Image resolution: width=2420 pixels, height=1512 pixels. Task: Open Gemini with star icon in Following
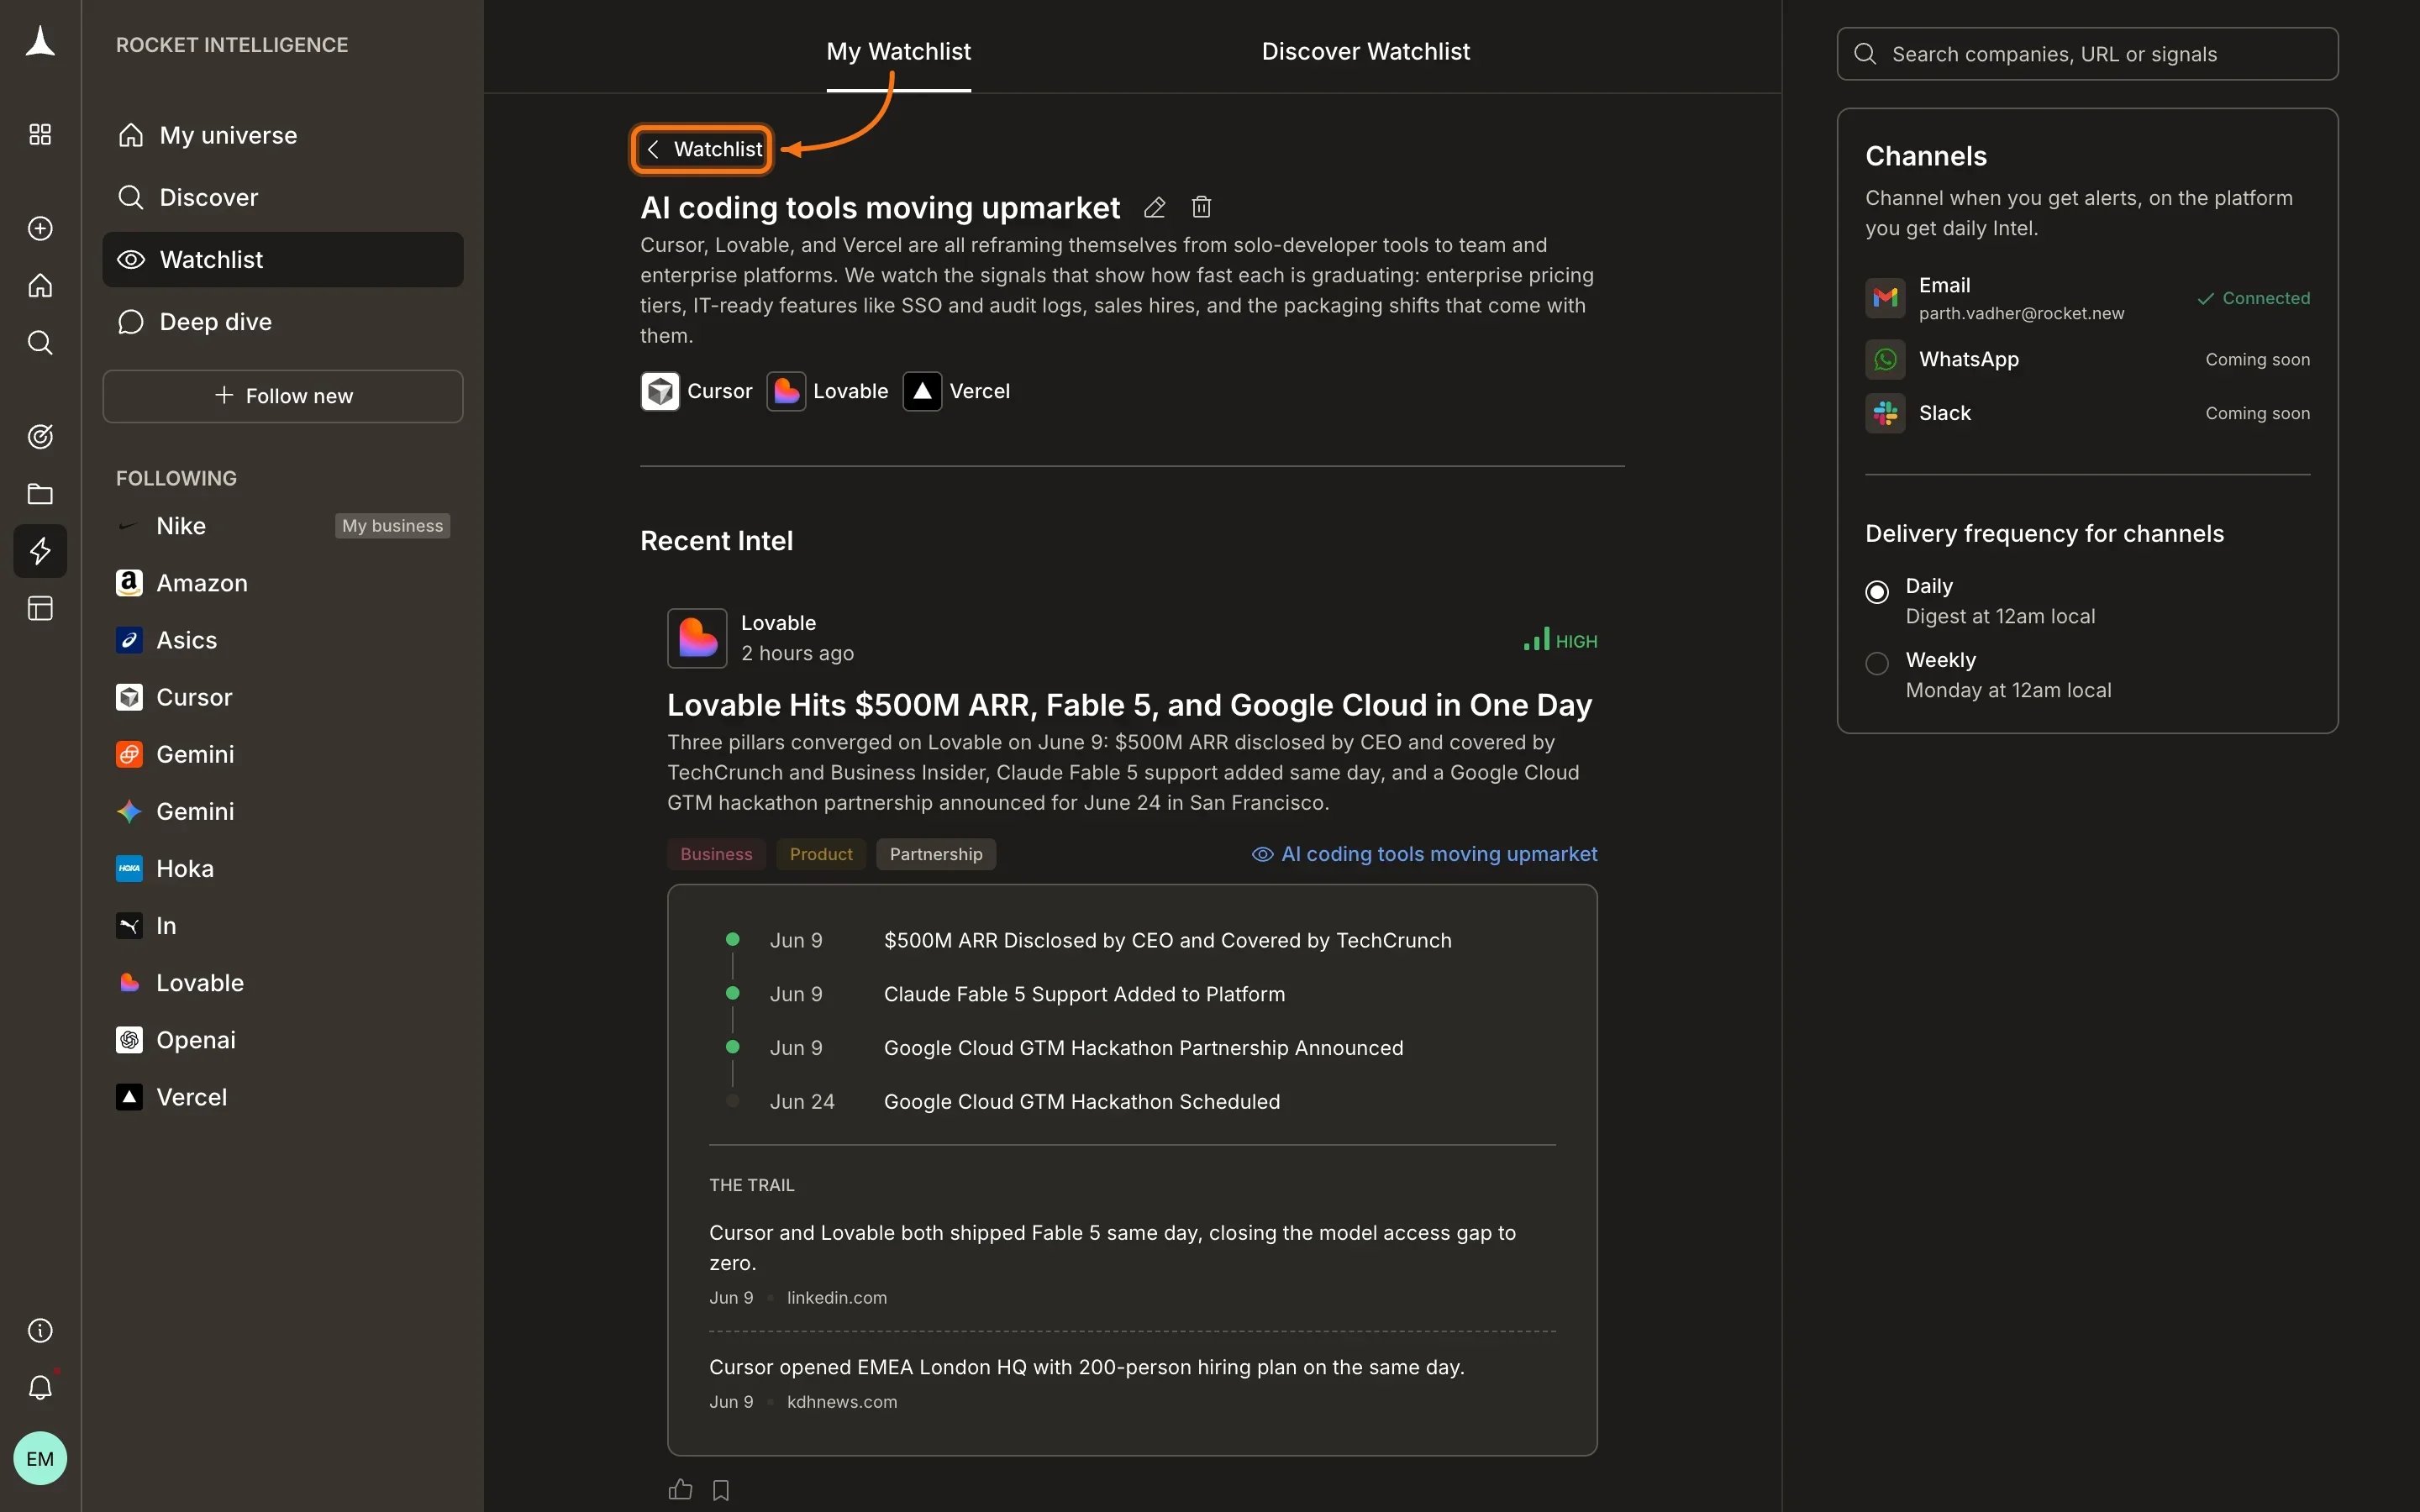[283, 811]
